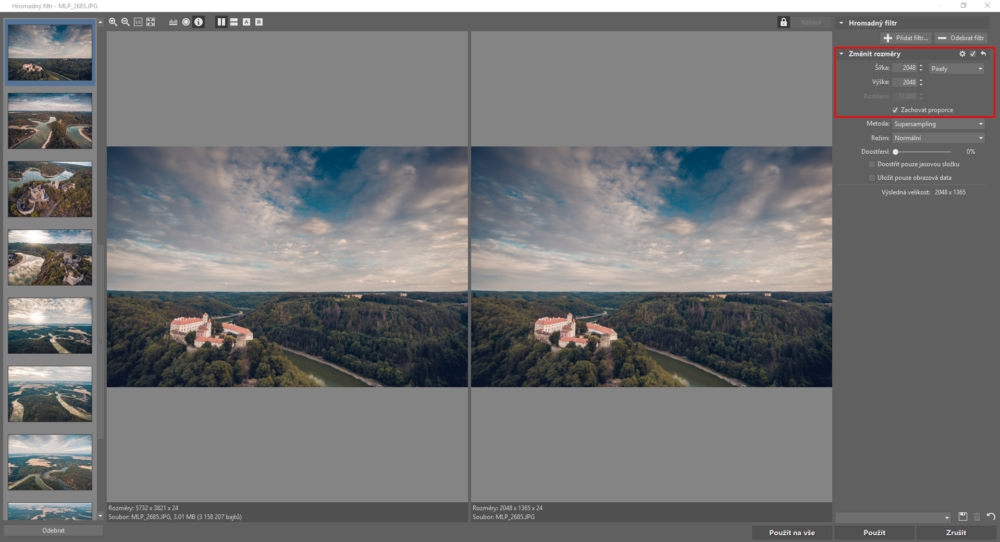Click the Náhled preview button
Image resolution: width=1000 pixels, height=542 pixels.
point(811,22)
